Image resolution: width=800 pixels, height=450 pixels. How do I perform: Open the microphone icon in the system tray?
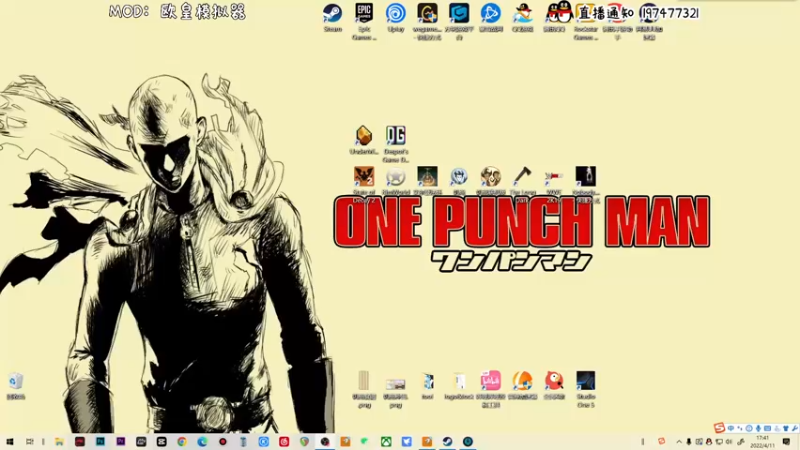click(689, 442)
